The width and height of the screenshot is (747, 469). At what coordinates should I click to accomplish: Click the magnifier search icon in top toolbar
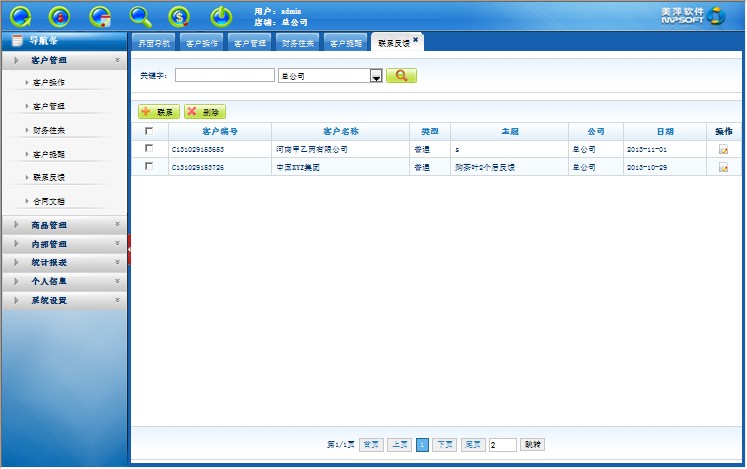[x=141, y=16]
